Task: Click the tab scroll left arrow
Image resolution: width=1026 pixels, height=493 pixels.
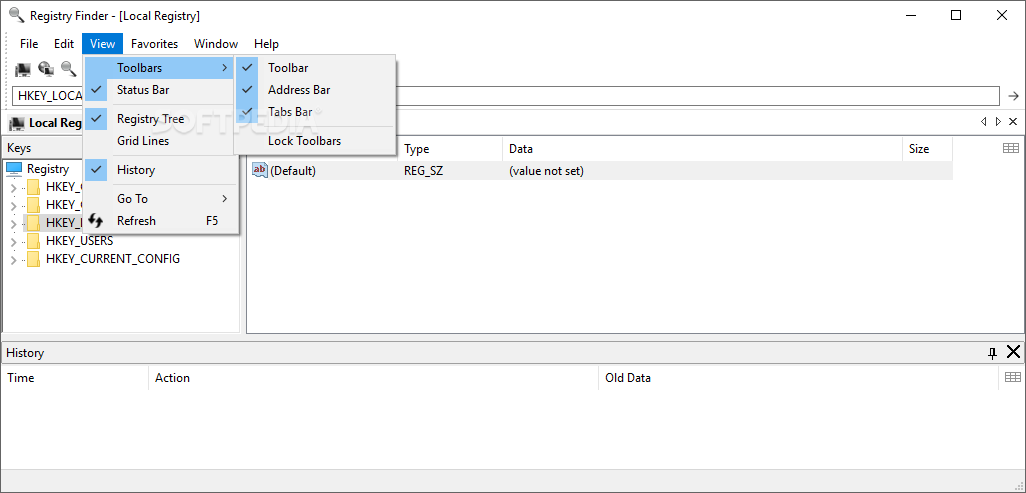Action: click(x=983, y=122)
